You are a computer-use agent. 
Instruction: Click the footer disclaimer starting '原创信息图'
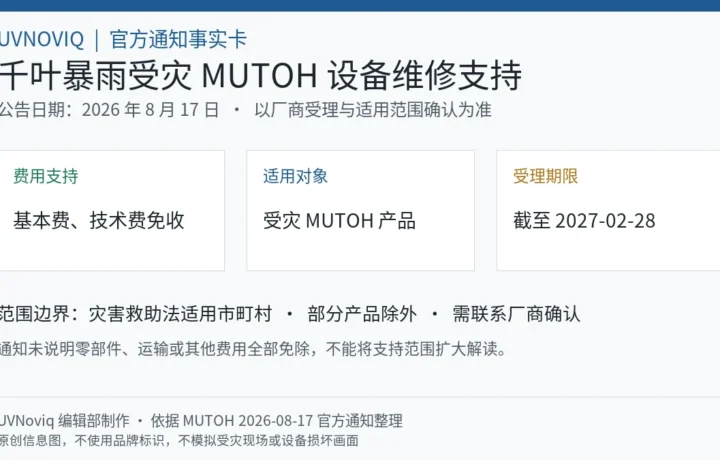coord(179,441)
